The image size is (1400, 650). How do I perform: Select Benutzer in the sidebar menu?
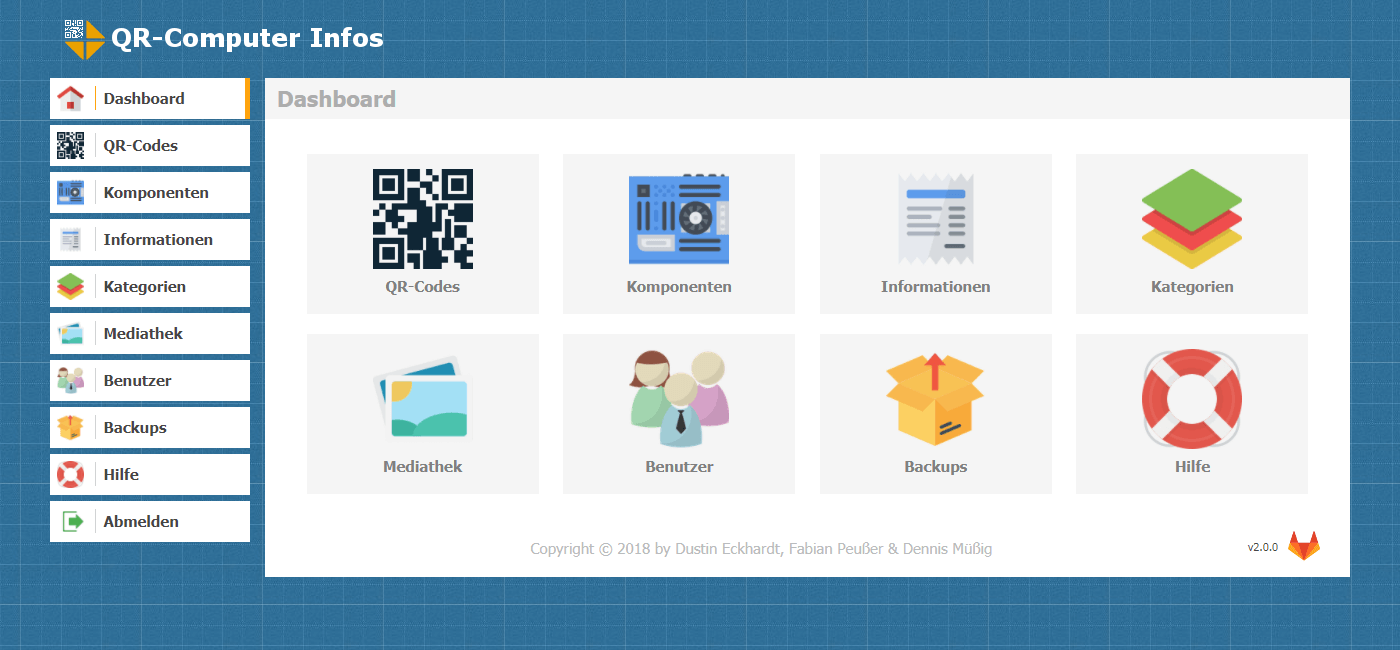click(x=150, y=381)
